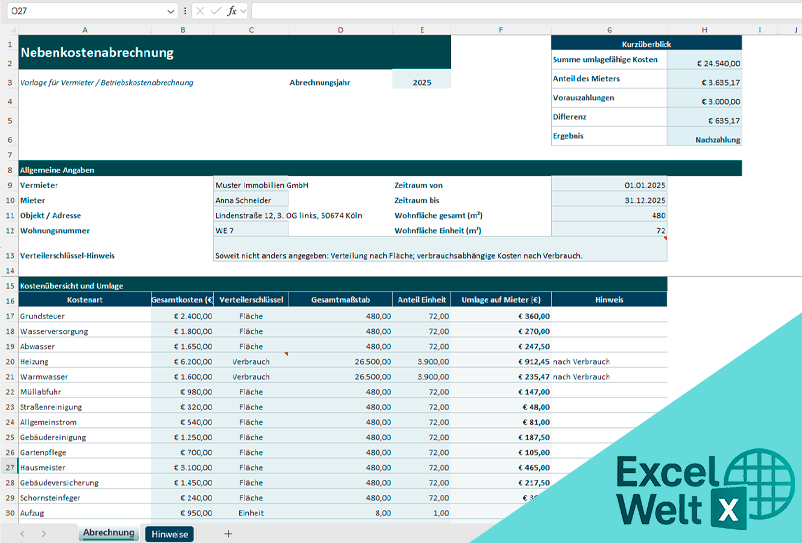Select row 27 header

10,467
